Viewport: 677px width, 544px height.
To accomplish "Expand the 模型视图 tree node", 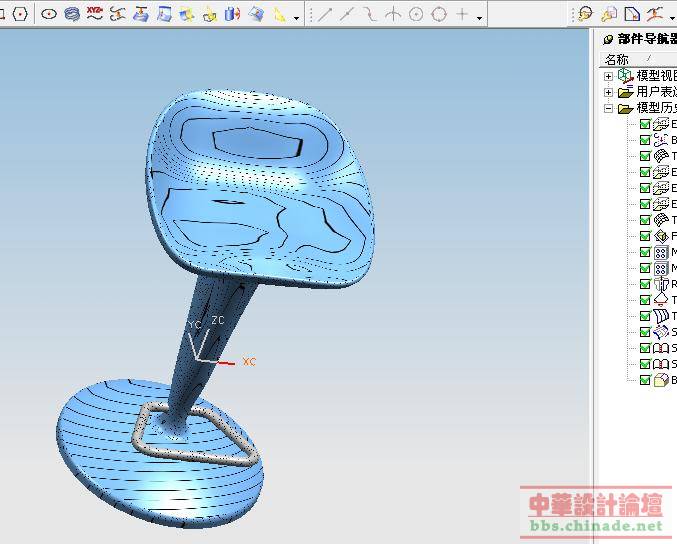I will [608, 76].
